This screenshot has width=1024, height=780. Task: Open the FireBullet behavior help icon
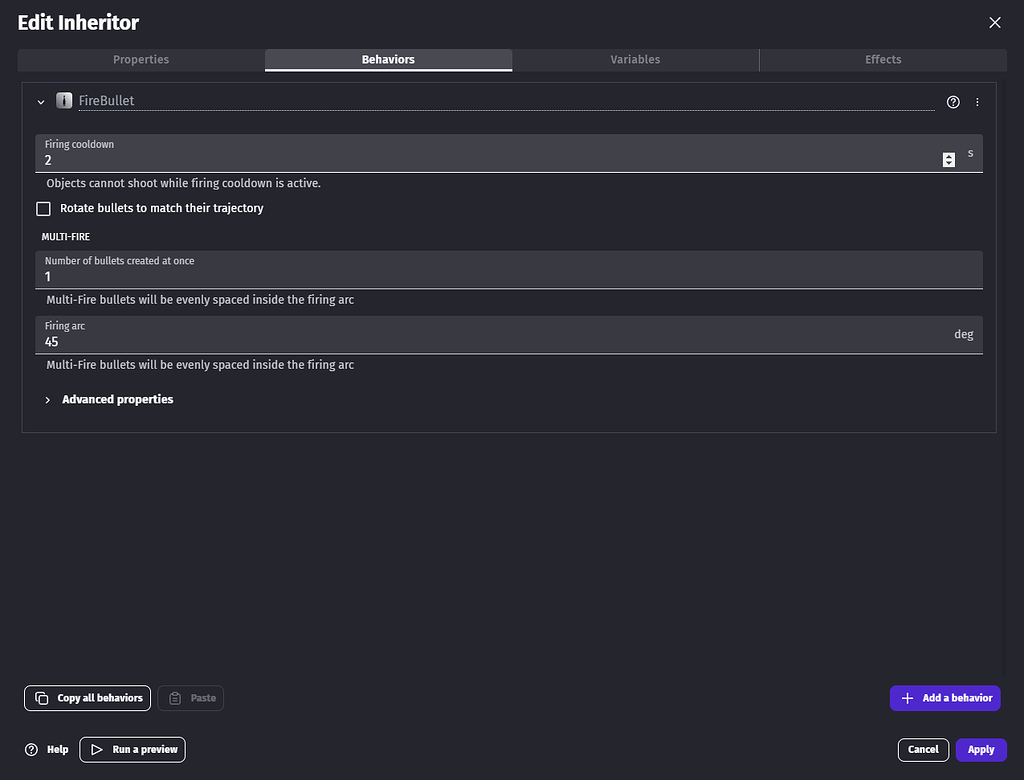click(953, 102)
